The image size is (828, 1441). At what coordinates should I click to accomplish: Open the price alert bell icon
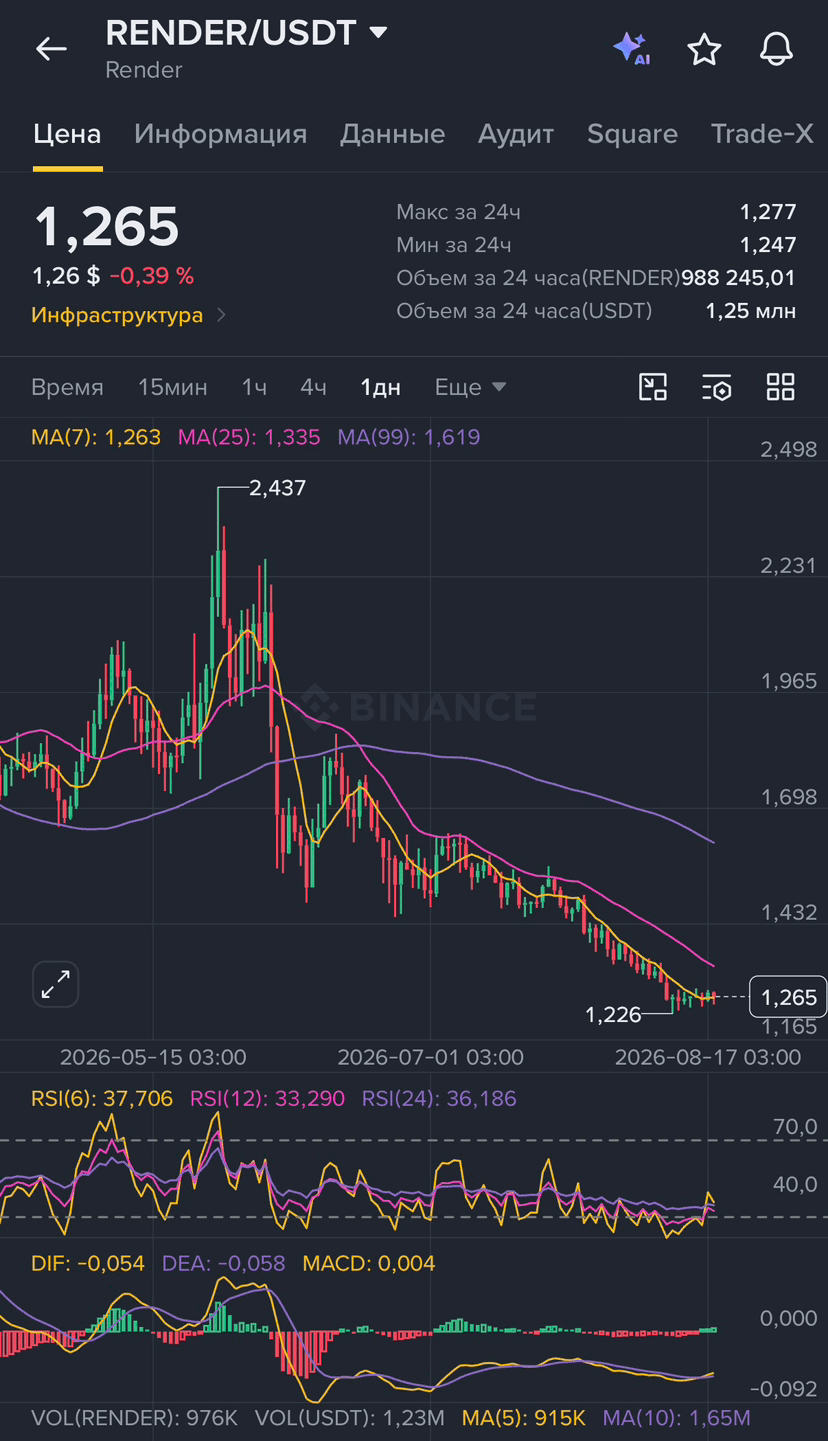pyautogui.click(x=776, y=49)
